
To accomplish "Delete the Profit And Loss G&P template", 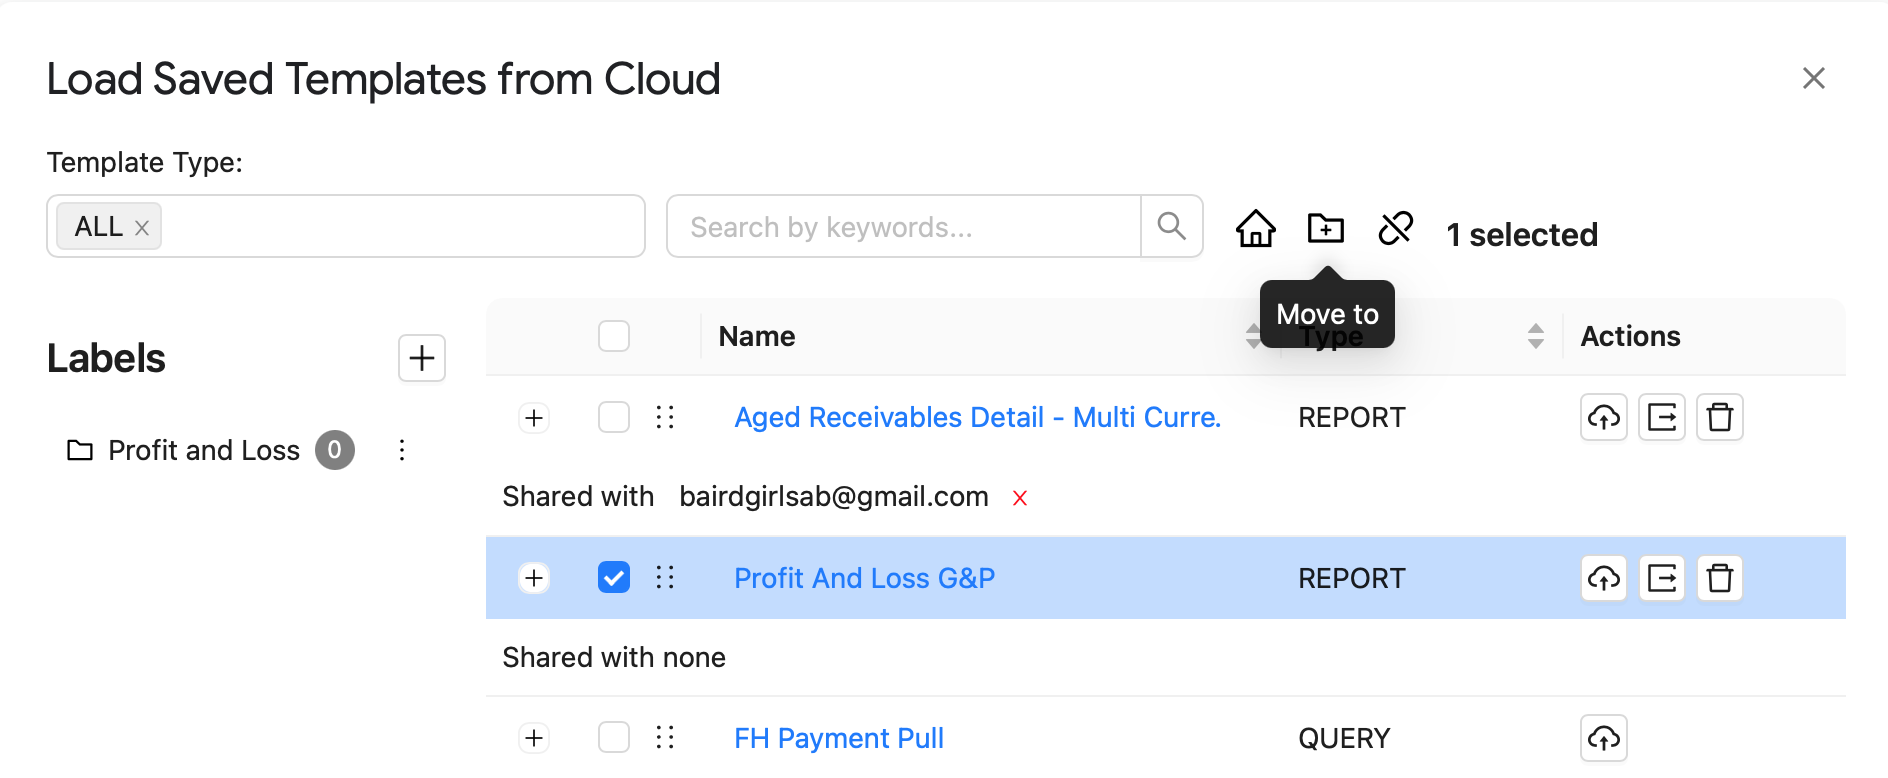I will pyautogui.click(x=1720, y=578).
